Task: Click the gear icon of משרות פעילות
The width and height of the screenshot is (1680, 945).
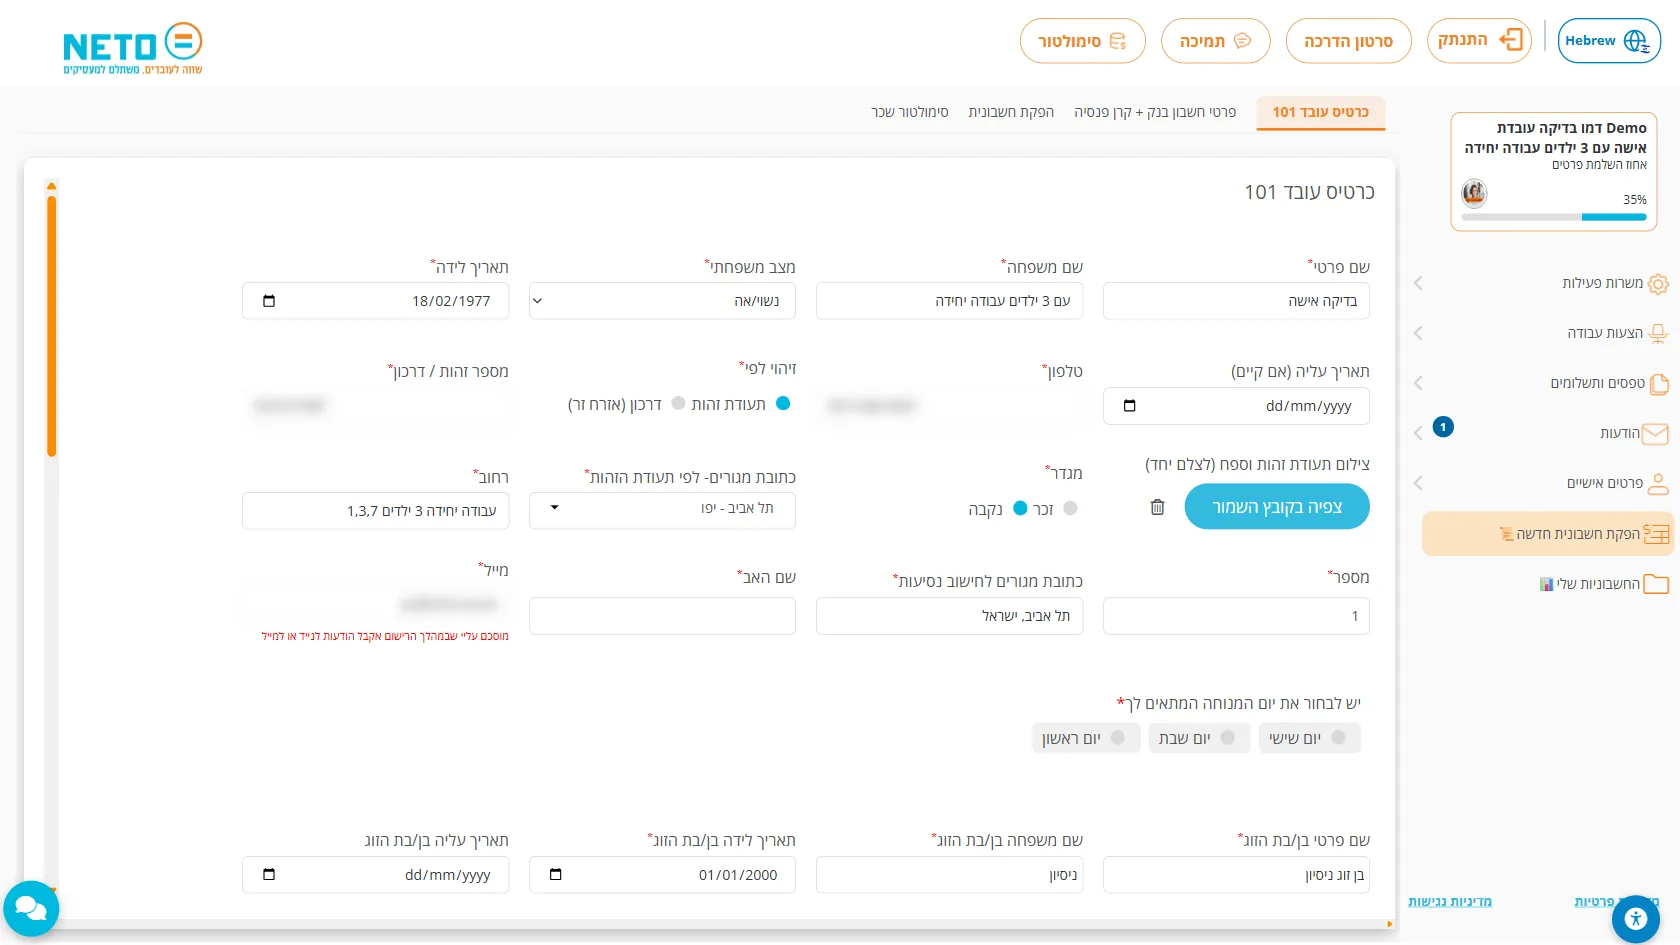Action: (x=1658, y=284)
